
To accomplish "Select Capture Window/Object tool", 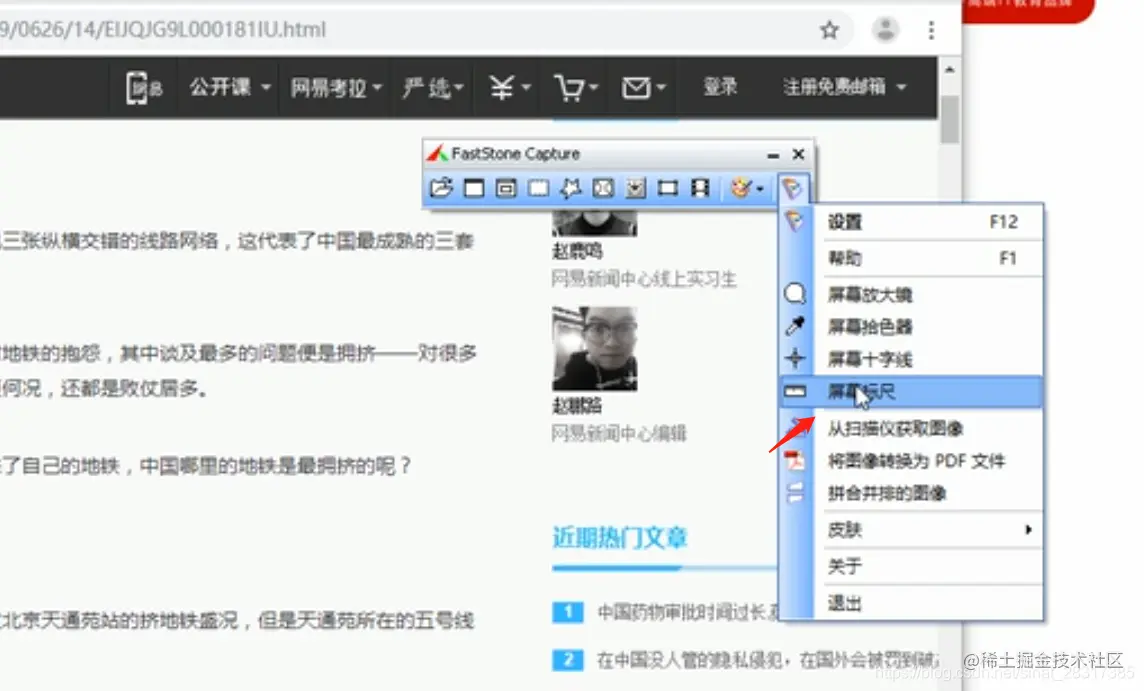I will click(x=506, y=188).
